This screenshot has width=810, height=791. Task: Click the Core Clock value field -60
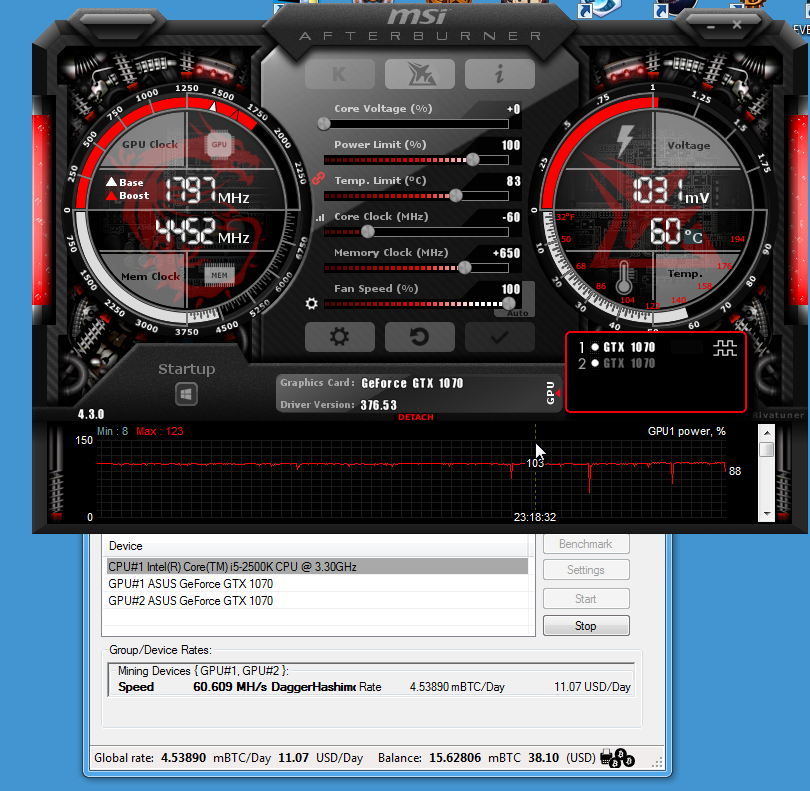511,217
